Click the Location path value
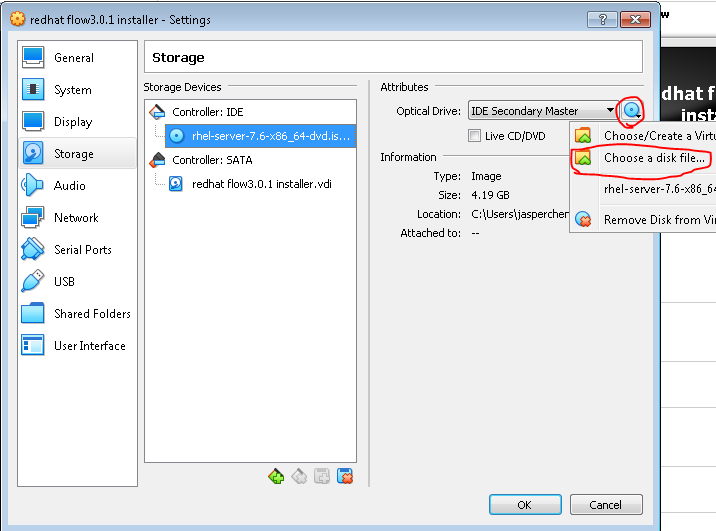The height and width of the screenshot is (531, 716). coord(520,214)
